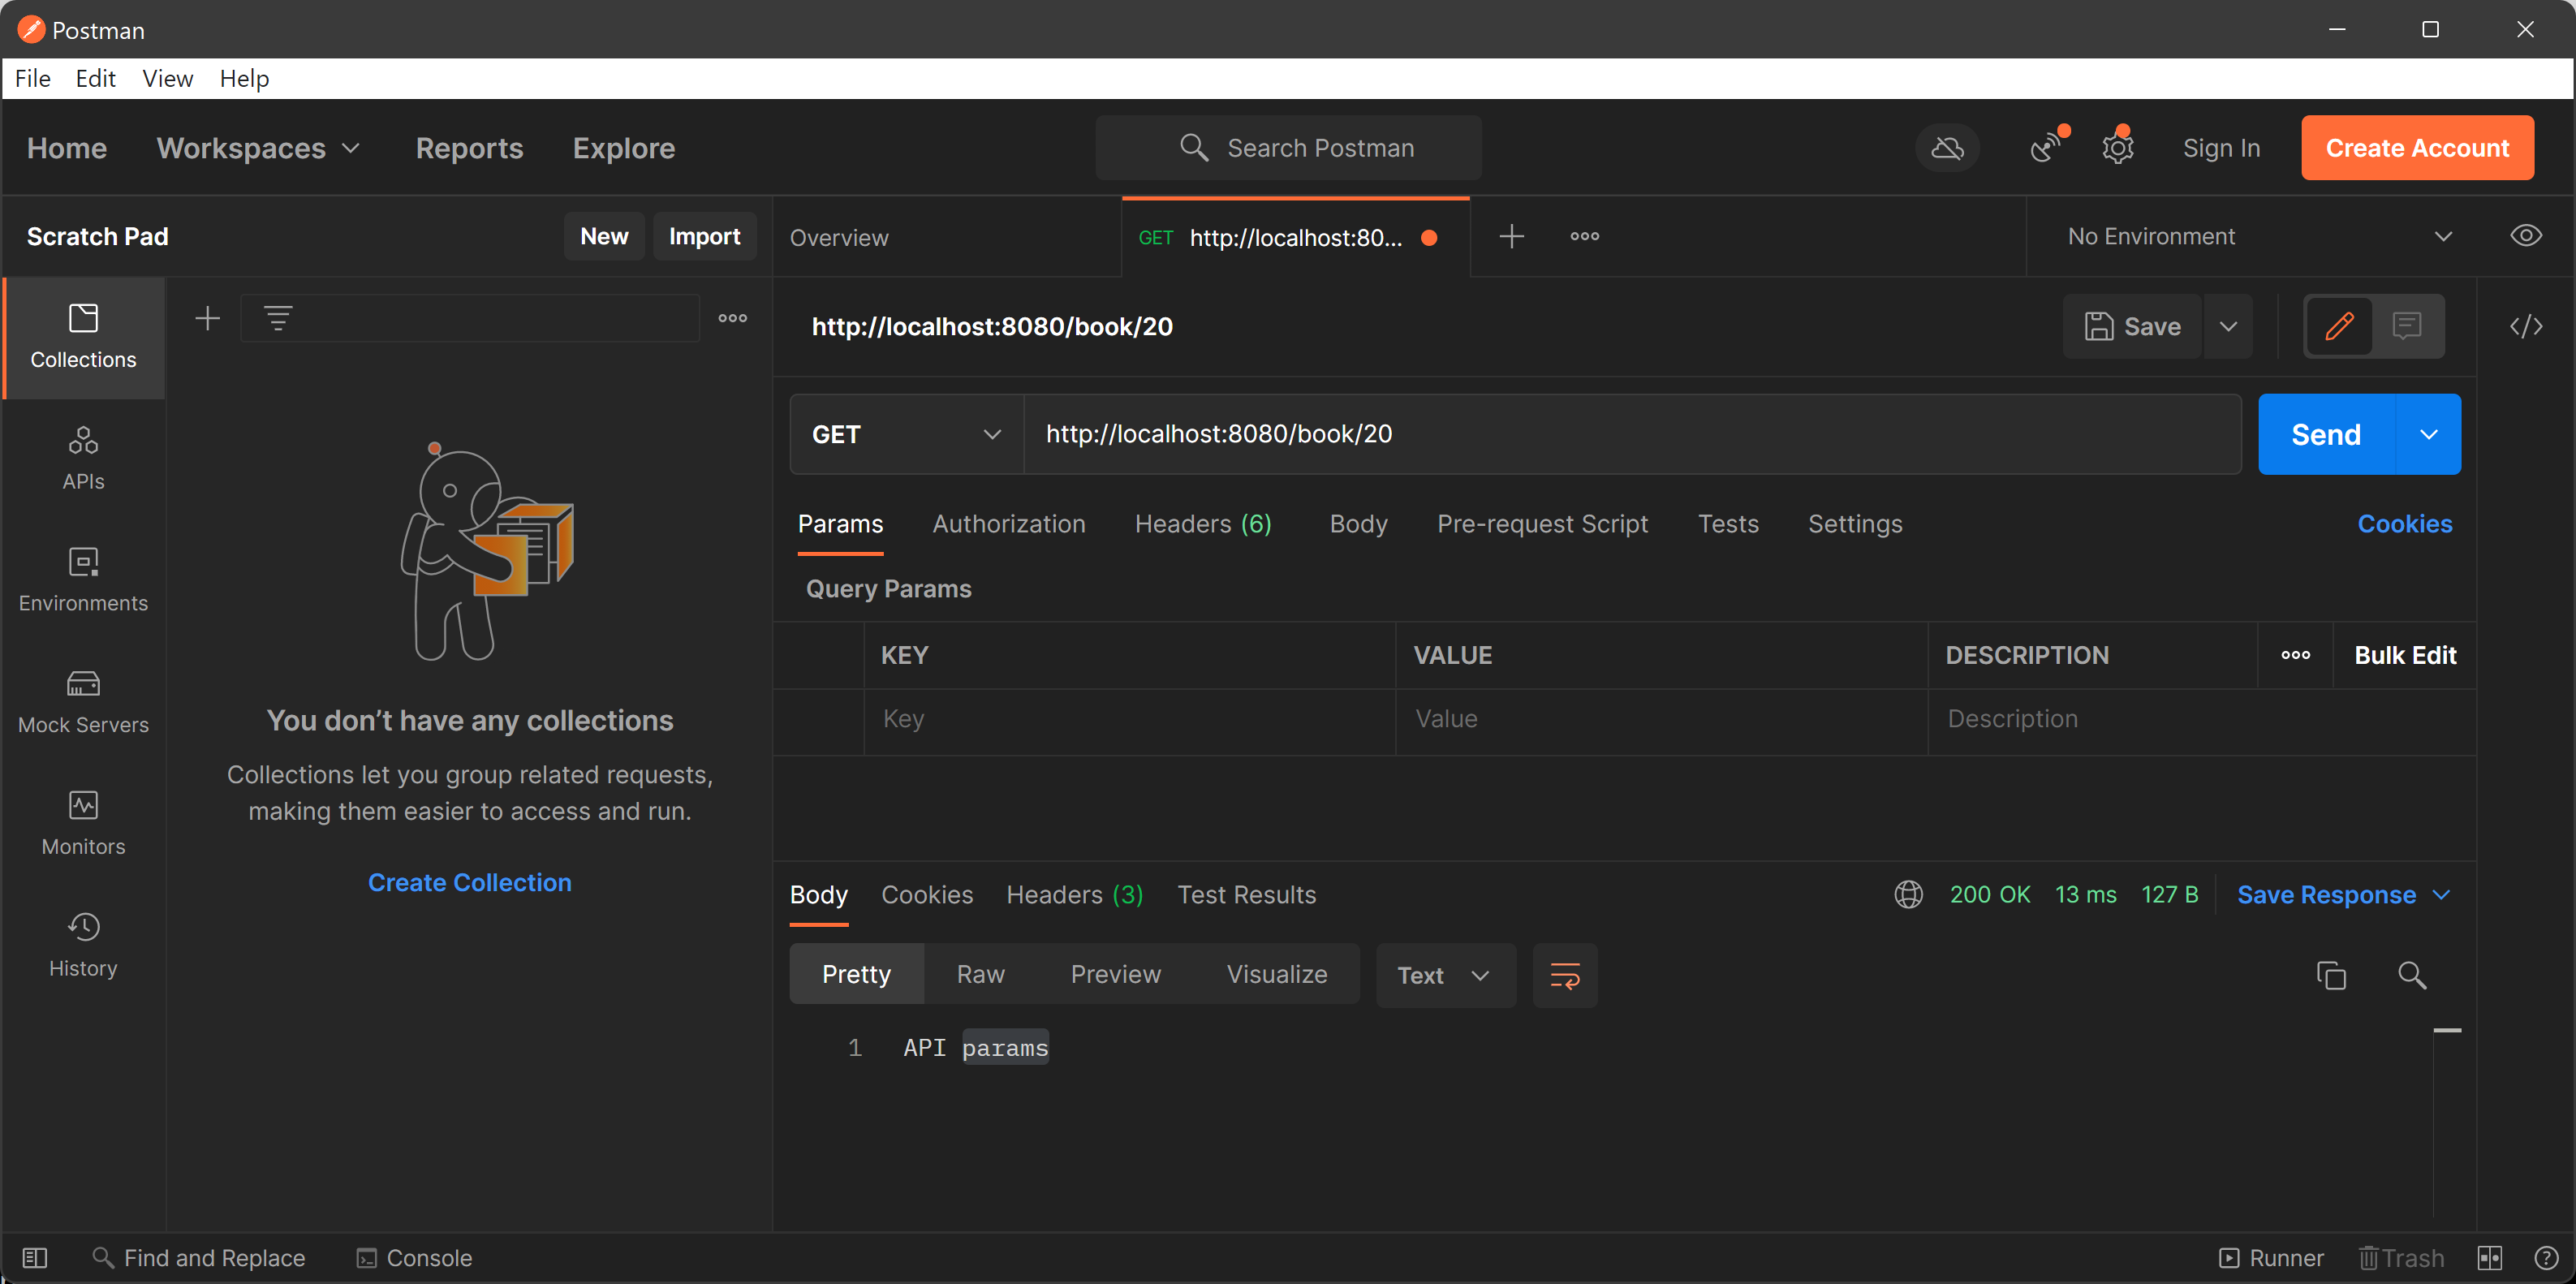Expand the Send button dropdown arrow
The width and height of the screenshot is (2576, 1284).
[2428, 434]
